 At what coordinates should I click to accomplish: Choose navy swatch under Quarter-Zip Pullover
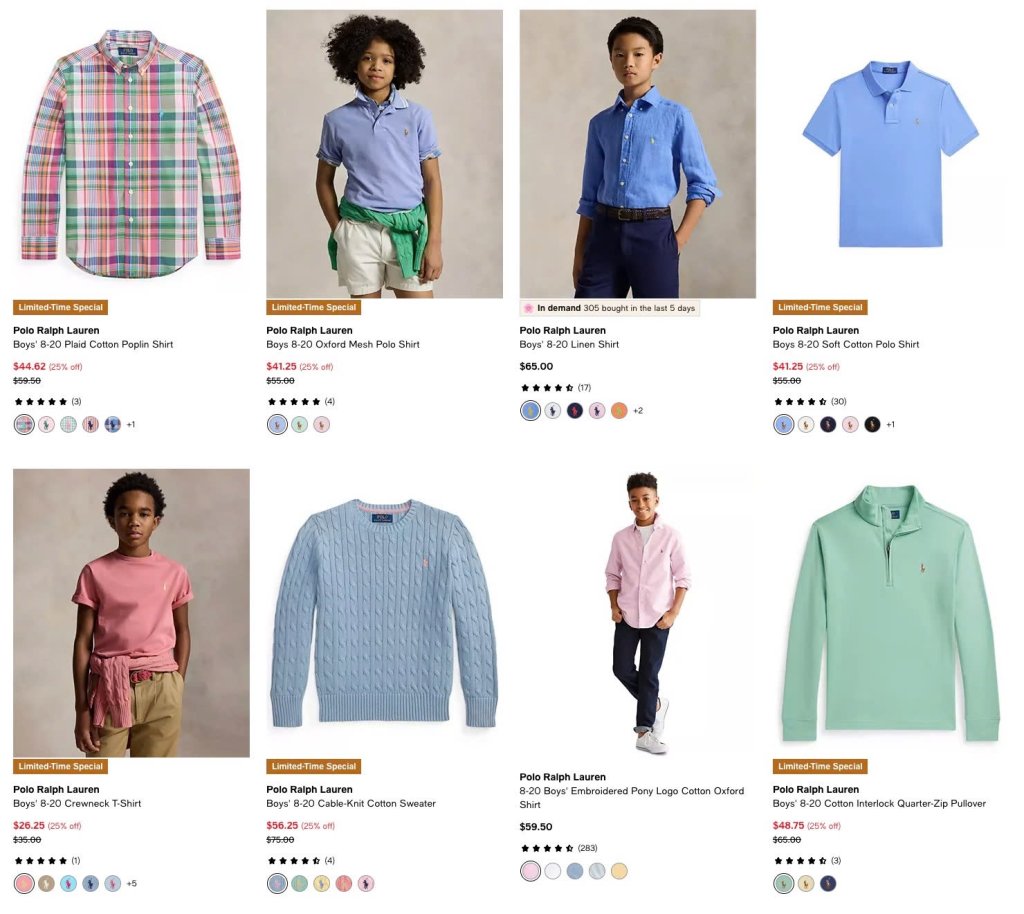click(x=827, y=883)
